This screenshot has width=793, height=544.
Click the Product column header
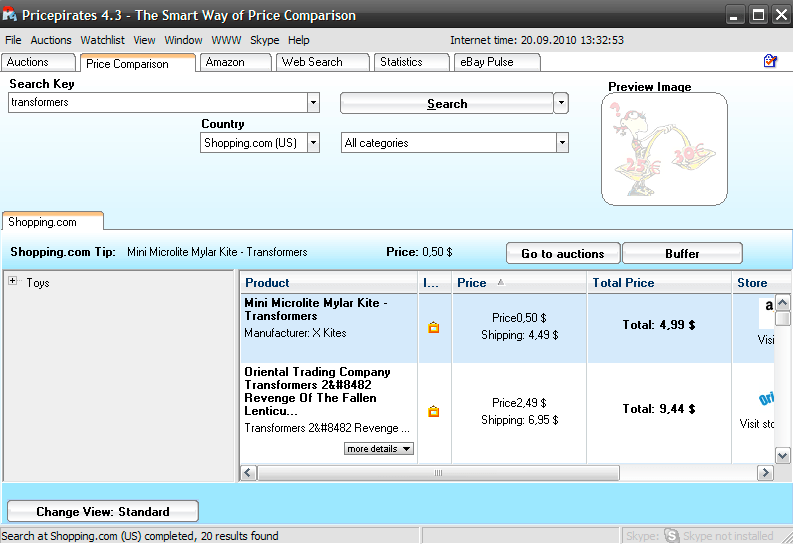329,283
